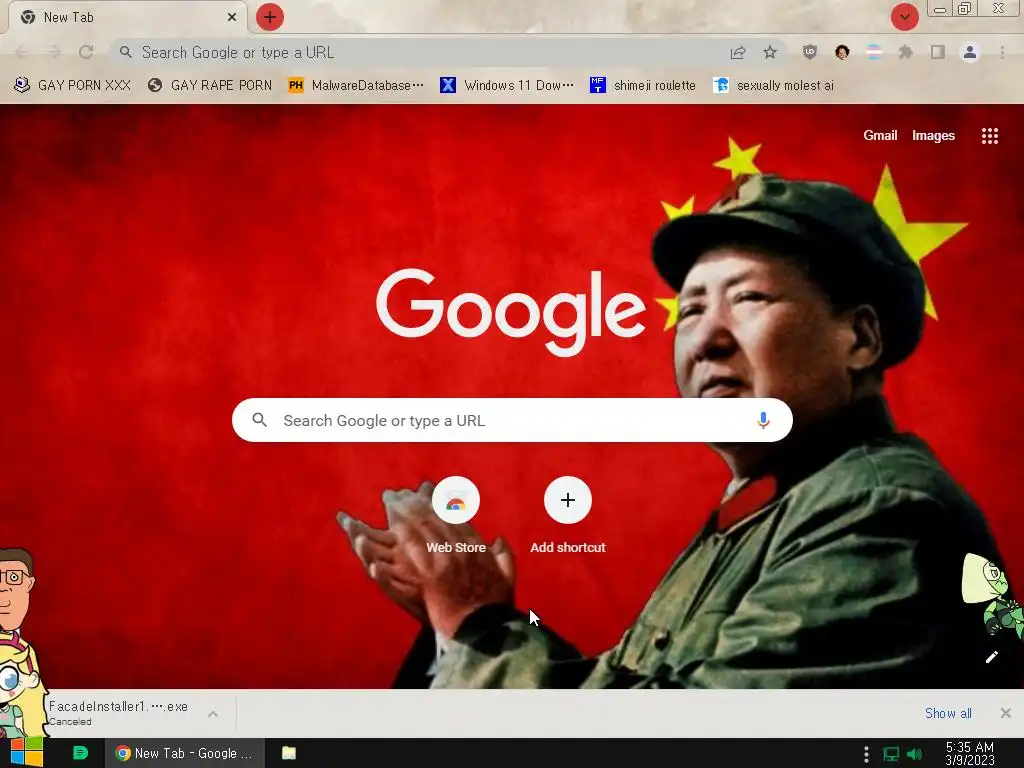The image size is (1024, 768).
Task: Open Gmail link
Action: coord(880,135)
